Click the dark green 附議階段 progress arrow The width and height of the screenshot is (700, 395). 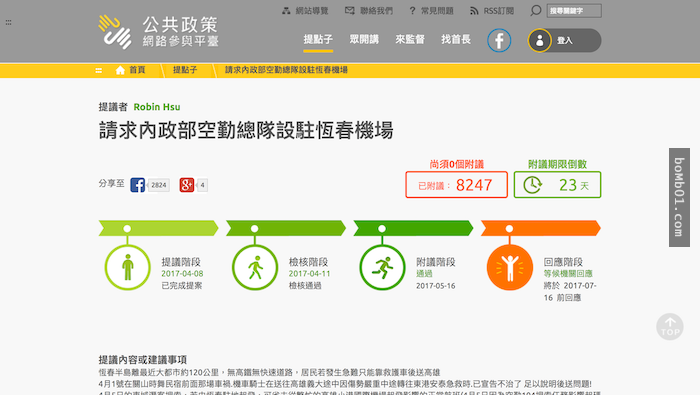(413, 228)
